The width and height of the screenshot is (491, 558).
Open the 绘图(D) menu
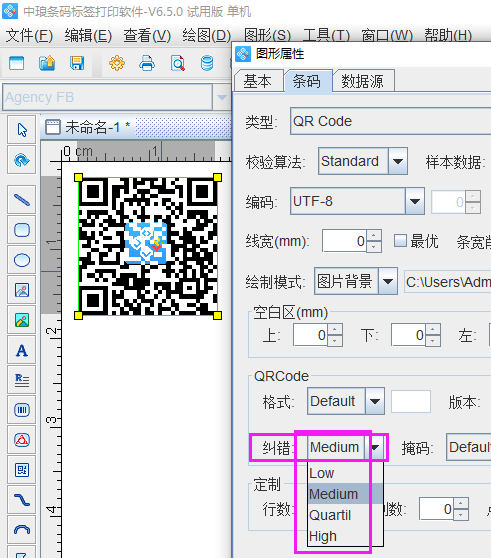point(207,36)
